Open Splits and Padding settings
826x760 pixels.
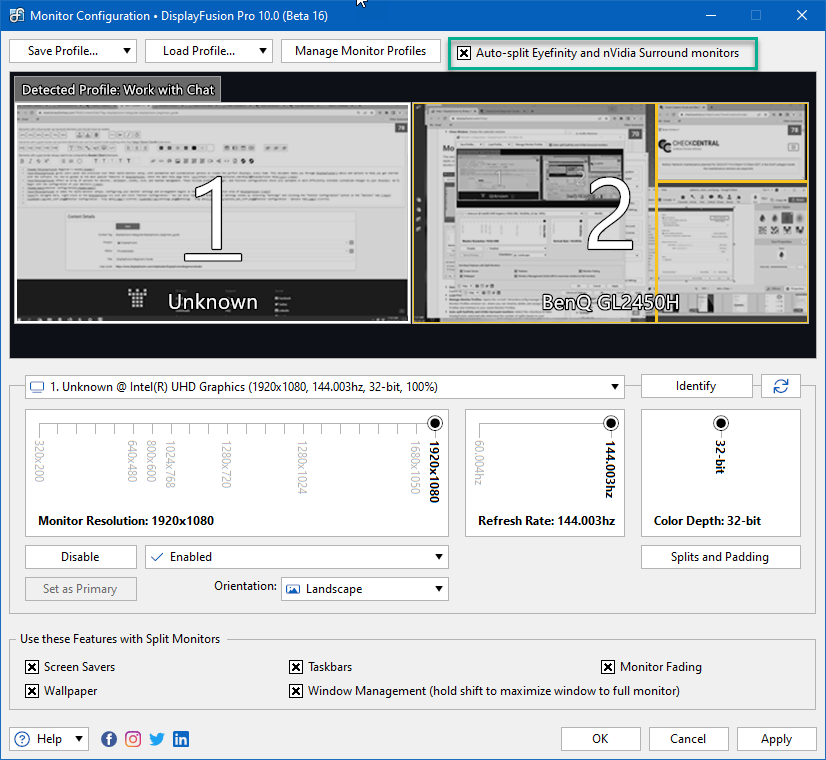720,557
